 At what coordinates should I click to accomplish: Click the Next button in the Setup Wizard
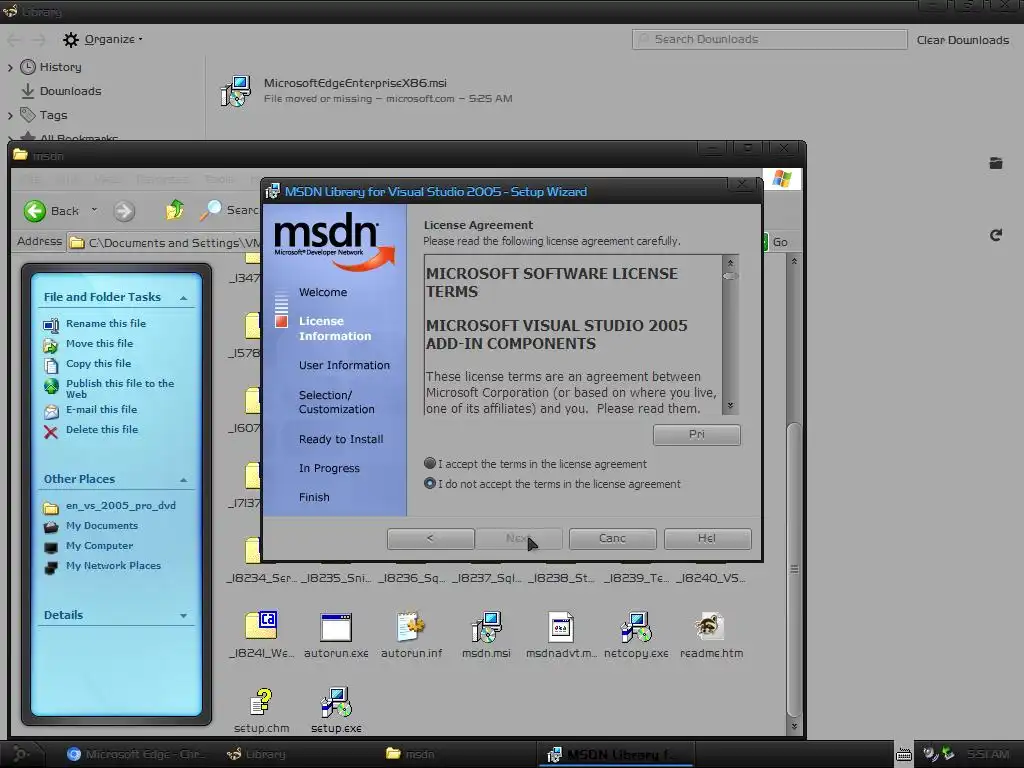click(x=519, y=539)
